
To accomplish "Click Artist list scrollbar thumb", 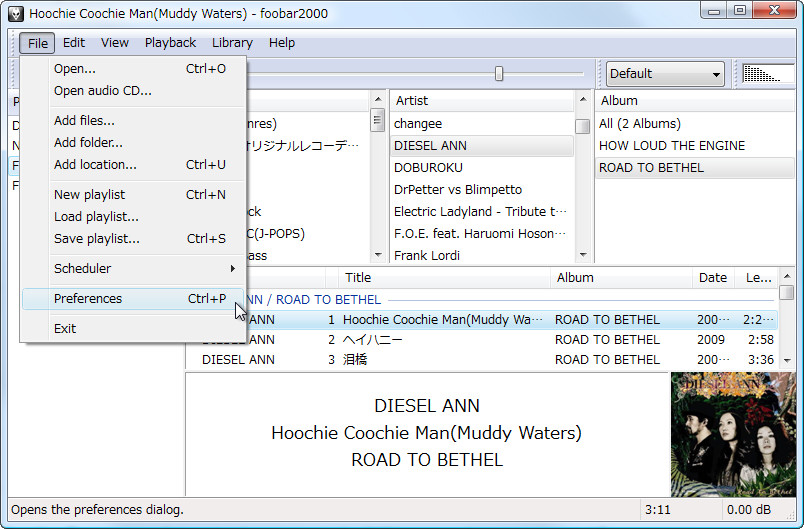I will (x=582, y=126).
